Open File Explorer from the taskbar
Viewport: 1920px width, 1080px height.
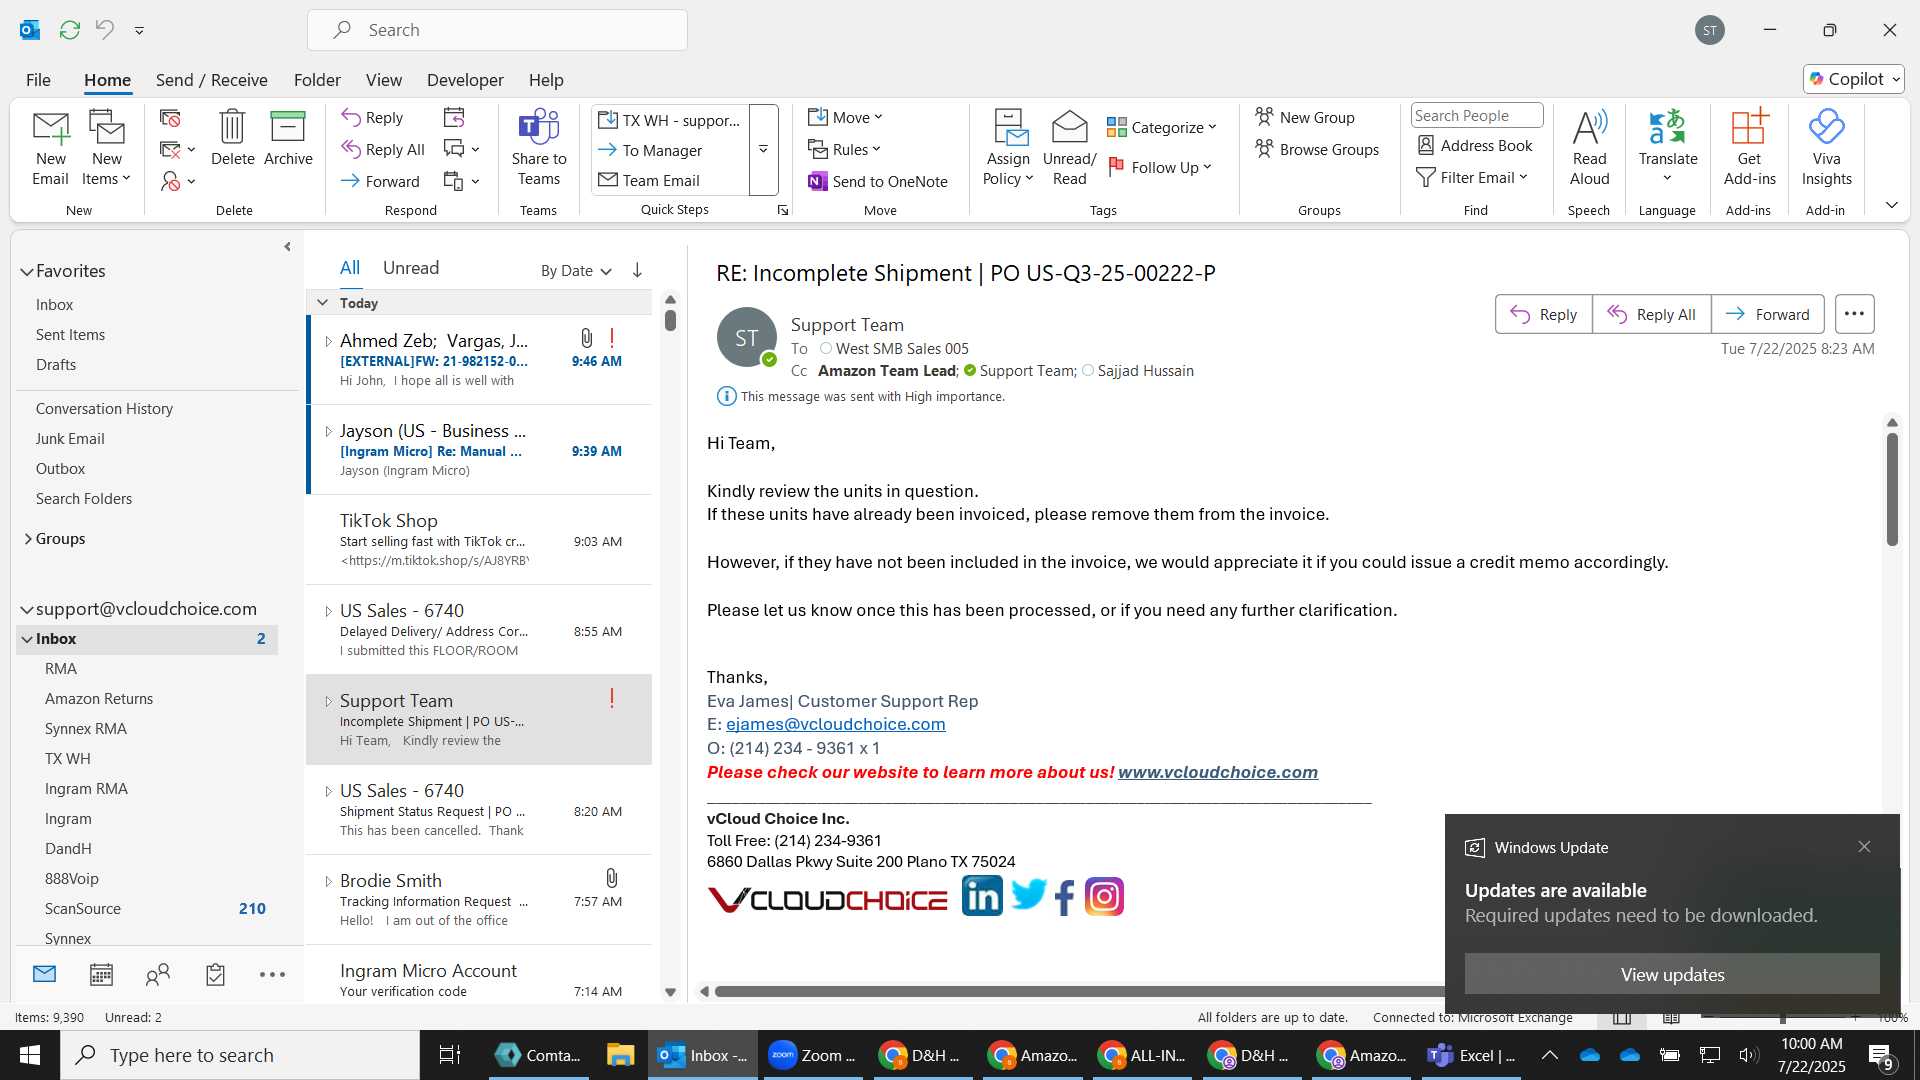click(620, 1055)
